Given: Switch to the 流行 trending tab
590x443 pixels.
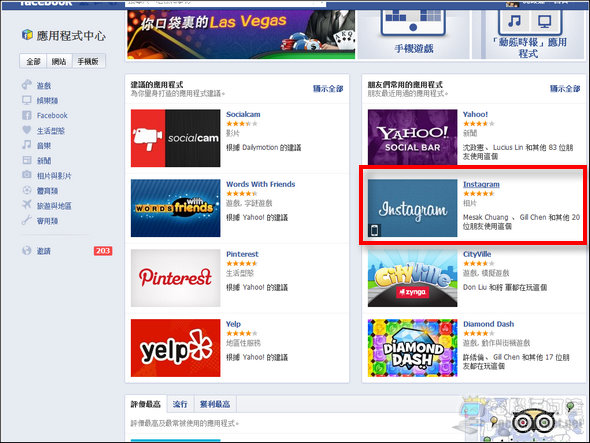Looking at the screenshot, I should [x=180, y=404].
